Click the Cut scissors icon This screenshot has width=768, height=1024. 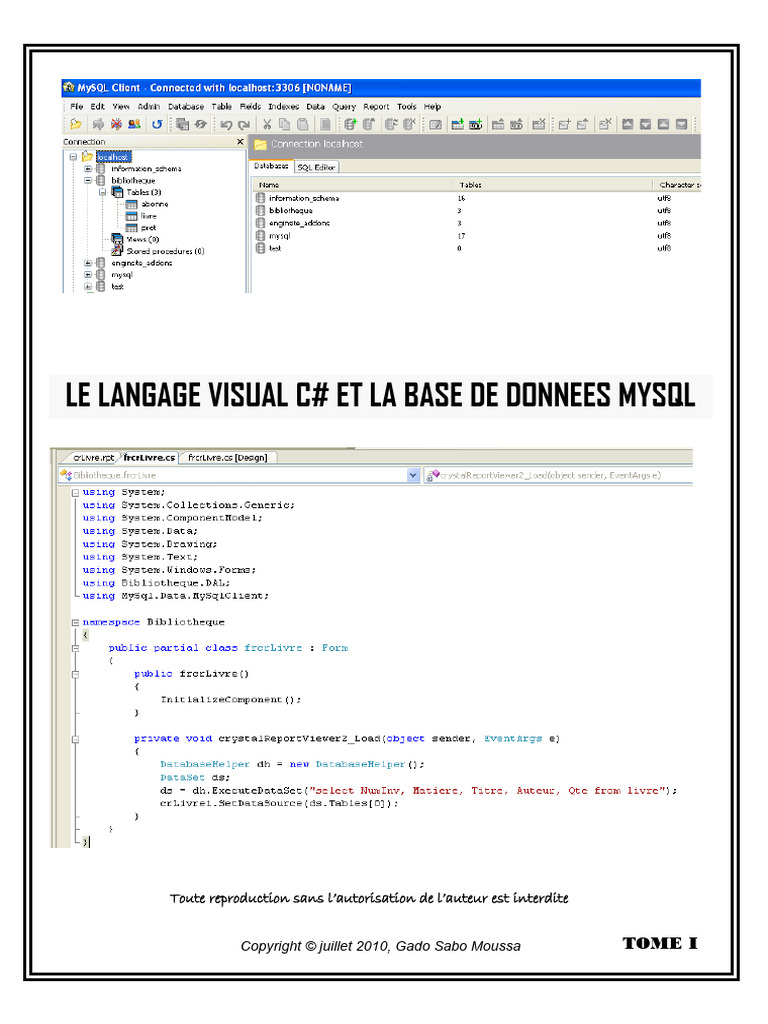coord(266,124)
